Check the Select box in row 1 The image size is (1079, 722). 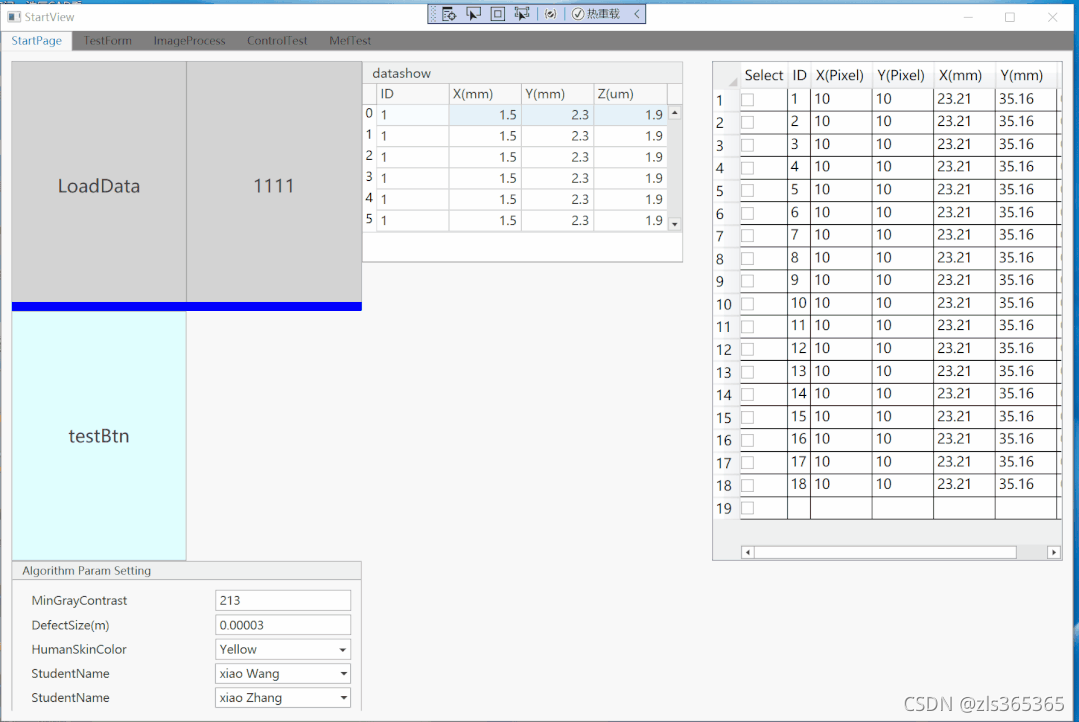coord(748,100)
